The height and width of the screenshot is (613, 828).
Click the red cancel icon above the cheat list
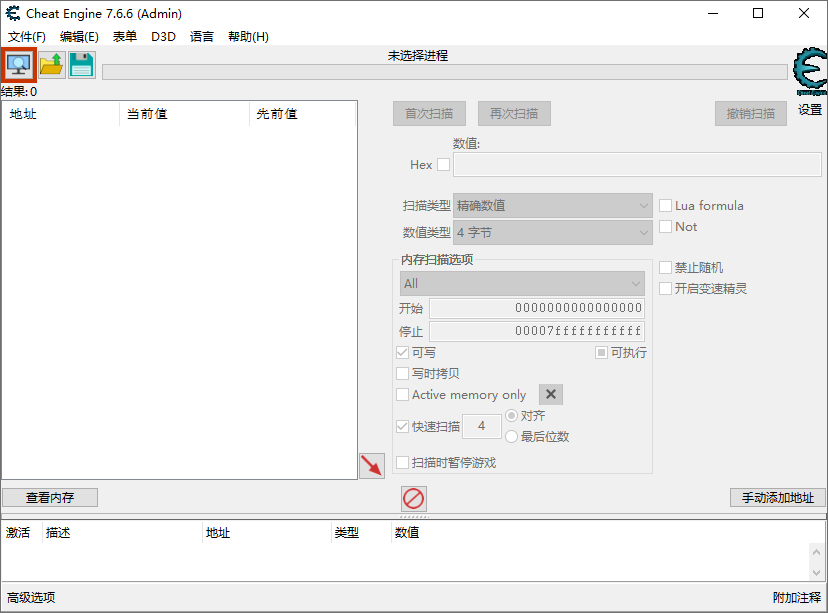413,497
